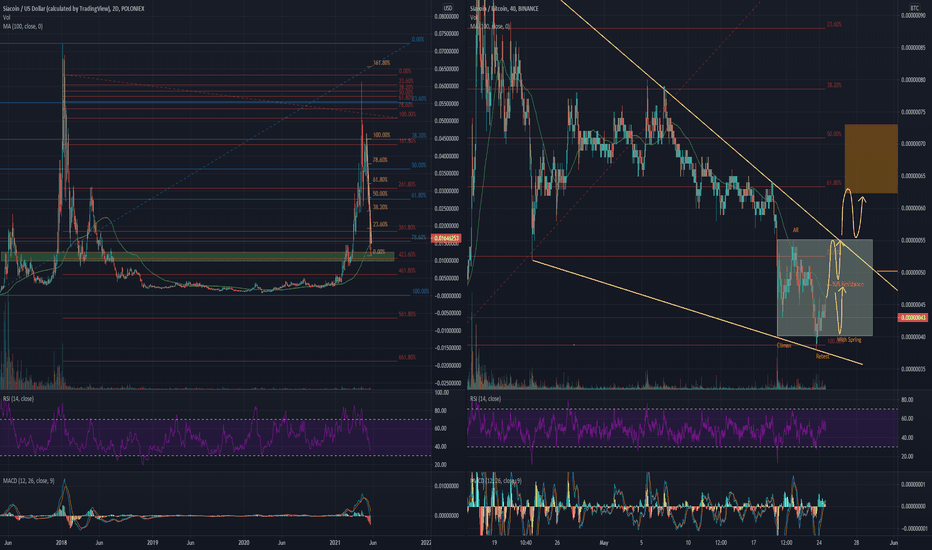Click the Siacoin / US Dollar chart title
This screenshot has width=932, height=550.
pos(74,8)
